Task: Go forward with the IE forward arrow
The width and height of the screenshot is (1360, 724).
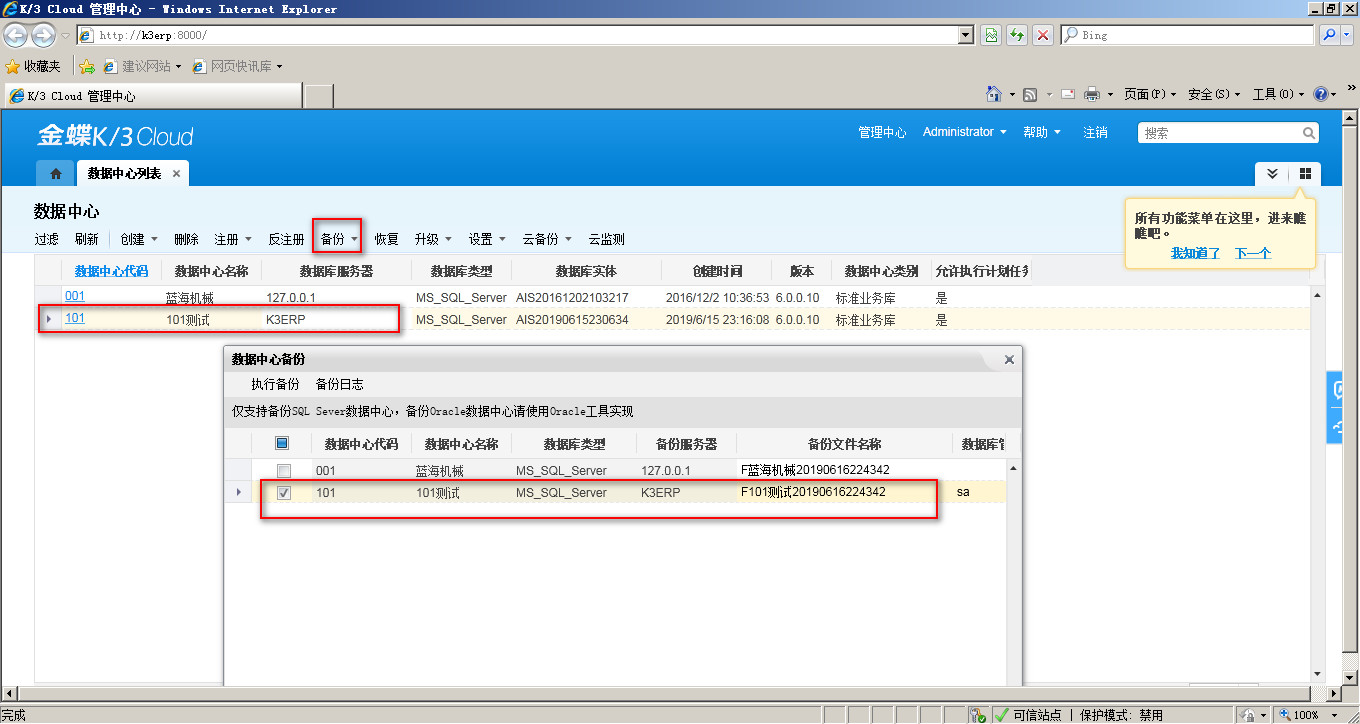Action: click(43, 35)
